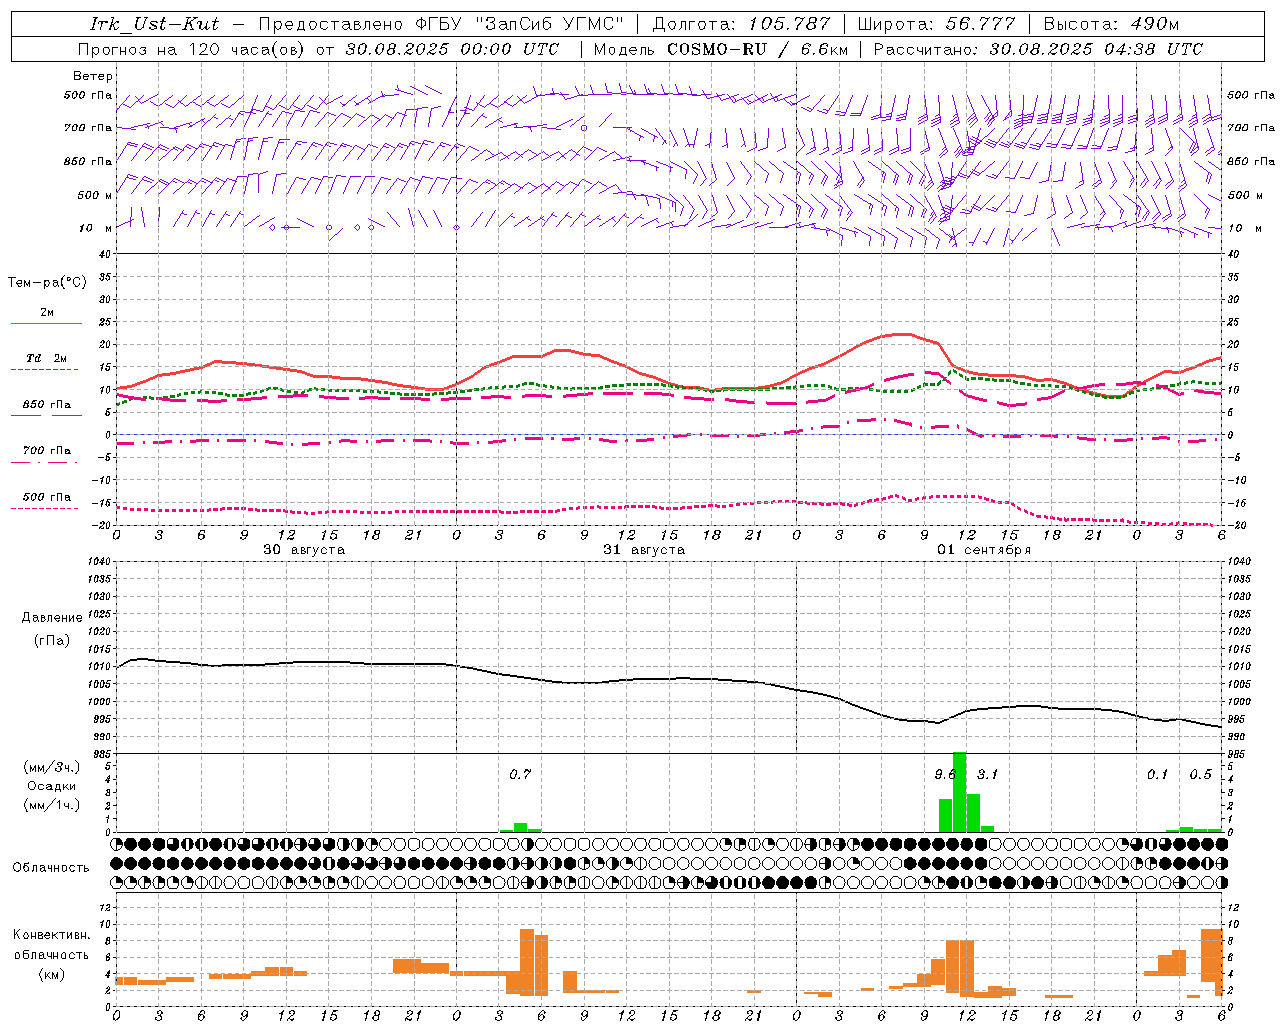Click the station name "Irk_Ust-Kut" in the header

[154, 24]
